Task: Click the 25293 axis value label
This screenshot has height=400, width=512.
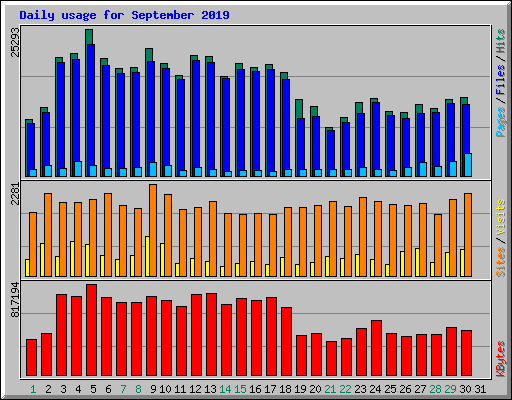Action: point(15,42)
